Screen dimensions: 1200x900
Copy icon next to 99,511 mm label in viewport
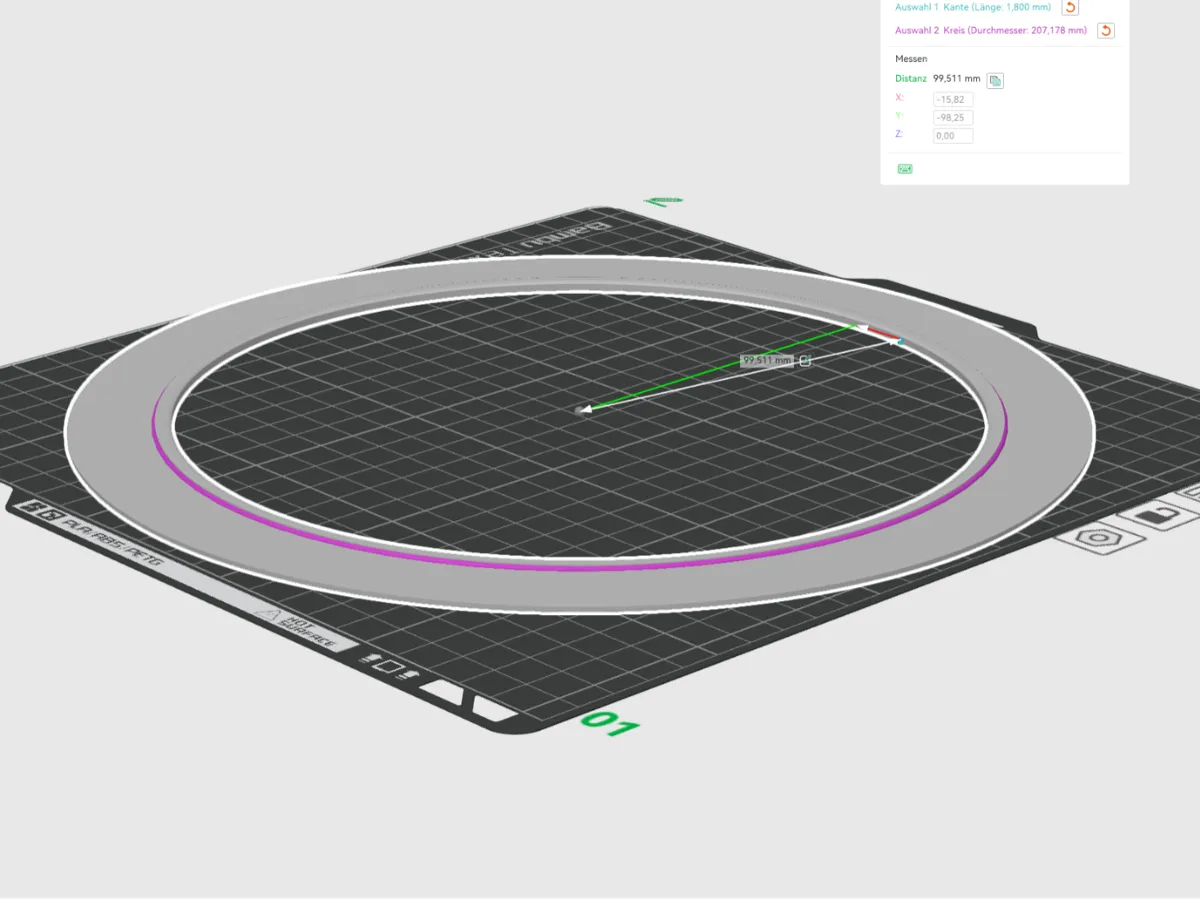[805, 360]
